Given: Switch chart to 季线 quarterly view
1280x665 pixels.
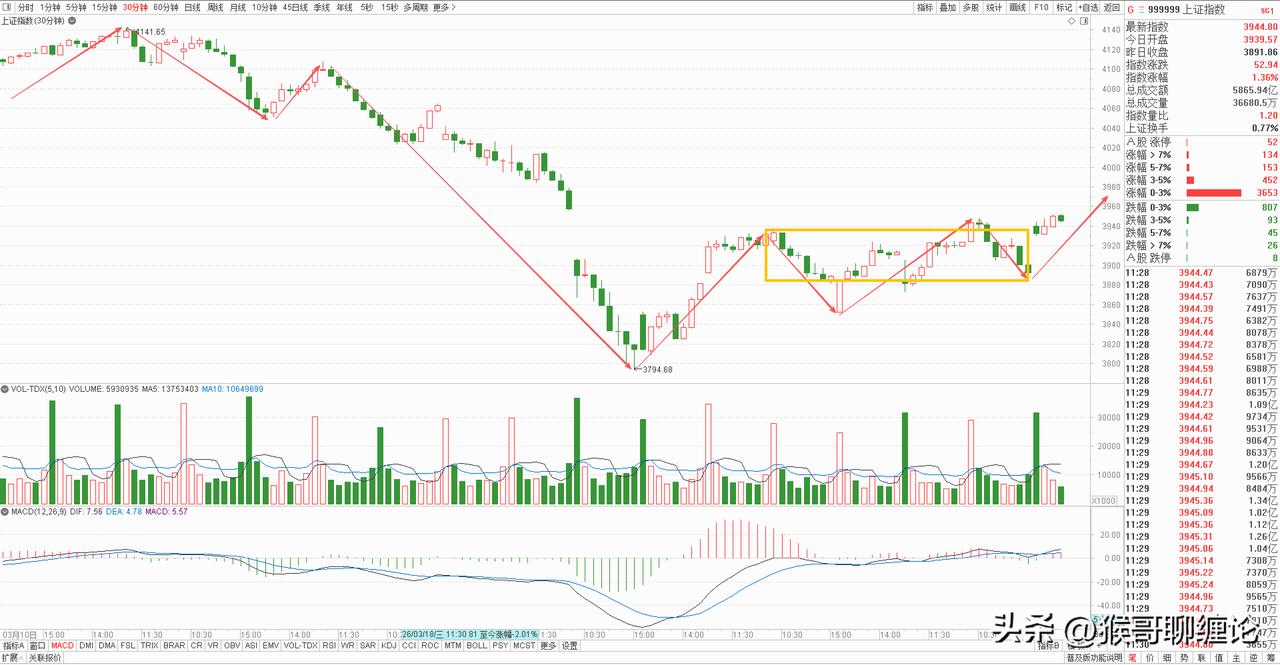Looking at the screenshot, I should point(322,7).
